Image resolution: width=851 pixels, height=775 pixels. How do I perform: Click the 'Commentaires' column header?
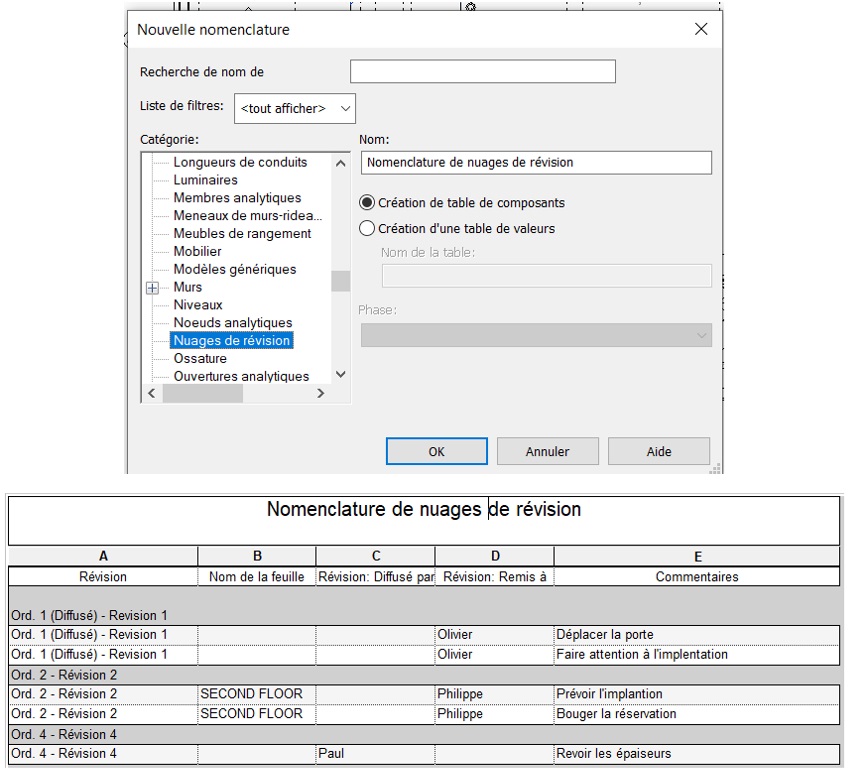pyautogui.click(x=696, y=577)
